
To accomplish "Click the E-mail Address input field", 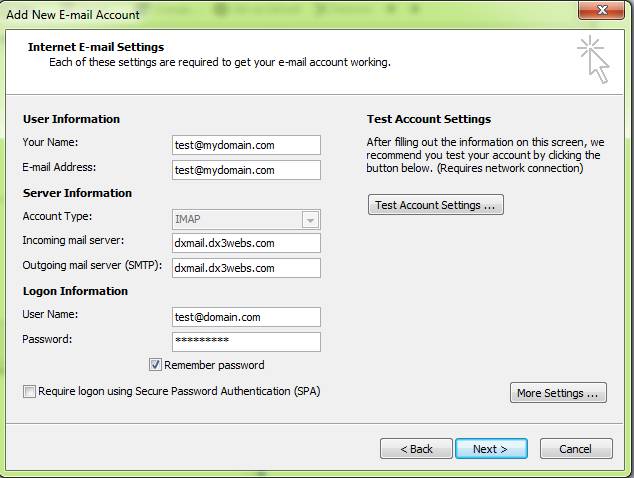I will (x=246, y=170).
